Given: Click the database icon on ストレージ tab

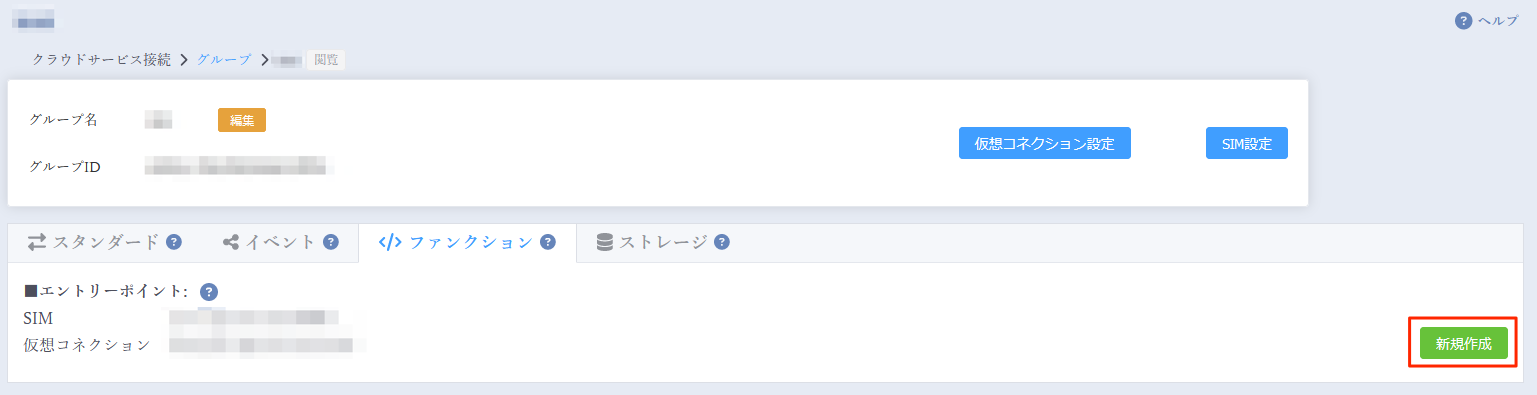Looking at the screenshot, I should click(604, 242).
